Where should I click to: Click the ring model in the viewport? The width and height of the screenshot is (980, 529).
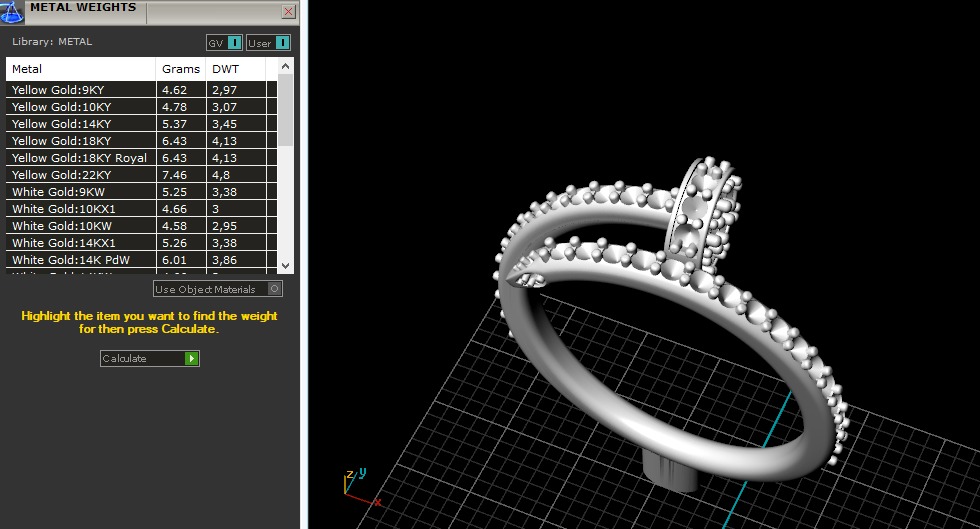(x=672, y=325)
